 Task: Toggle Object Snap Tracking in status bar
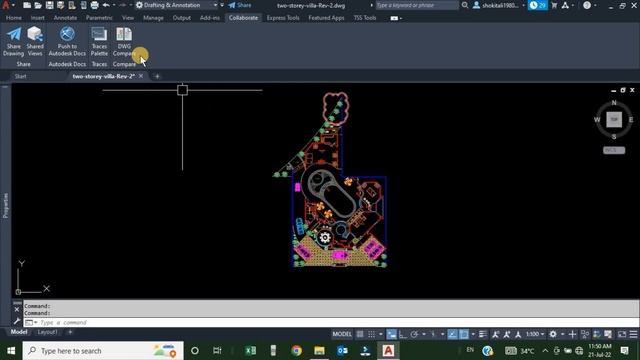[452, 334]
